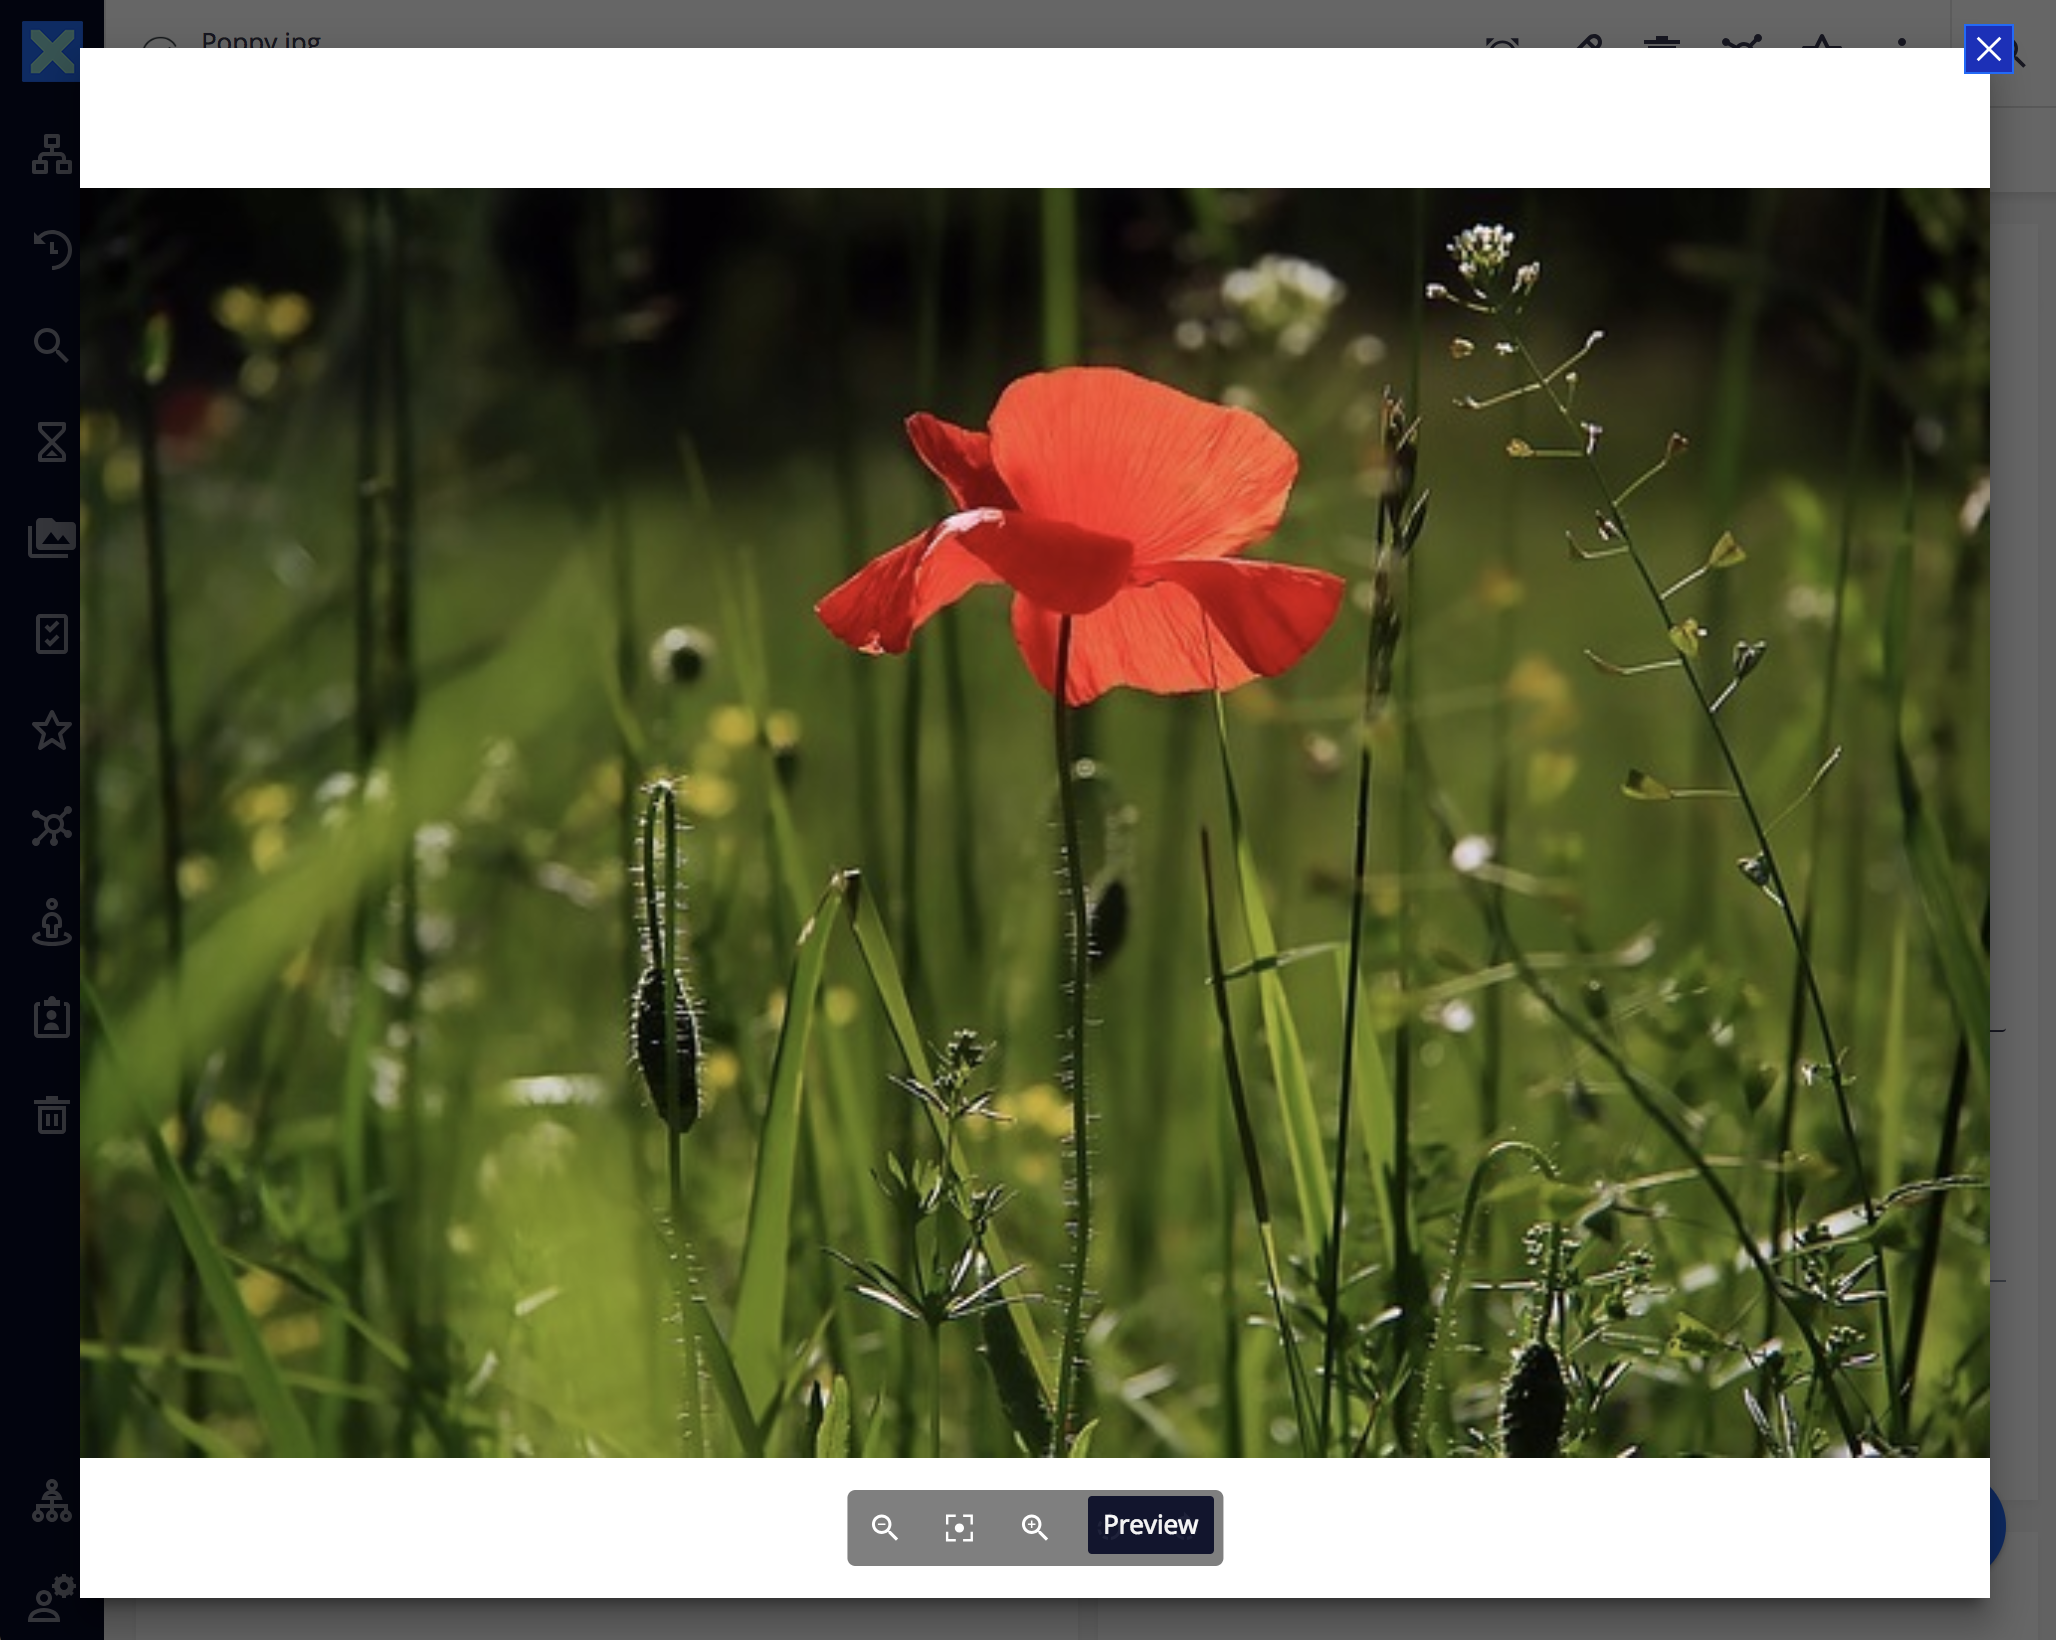Viewport: 2056px width, 1640px height.
Task: Open personal workspace in the sidebar
Action: click(52, 922)
